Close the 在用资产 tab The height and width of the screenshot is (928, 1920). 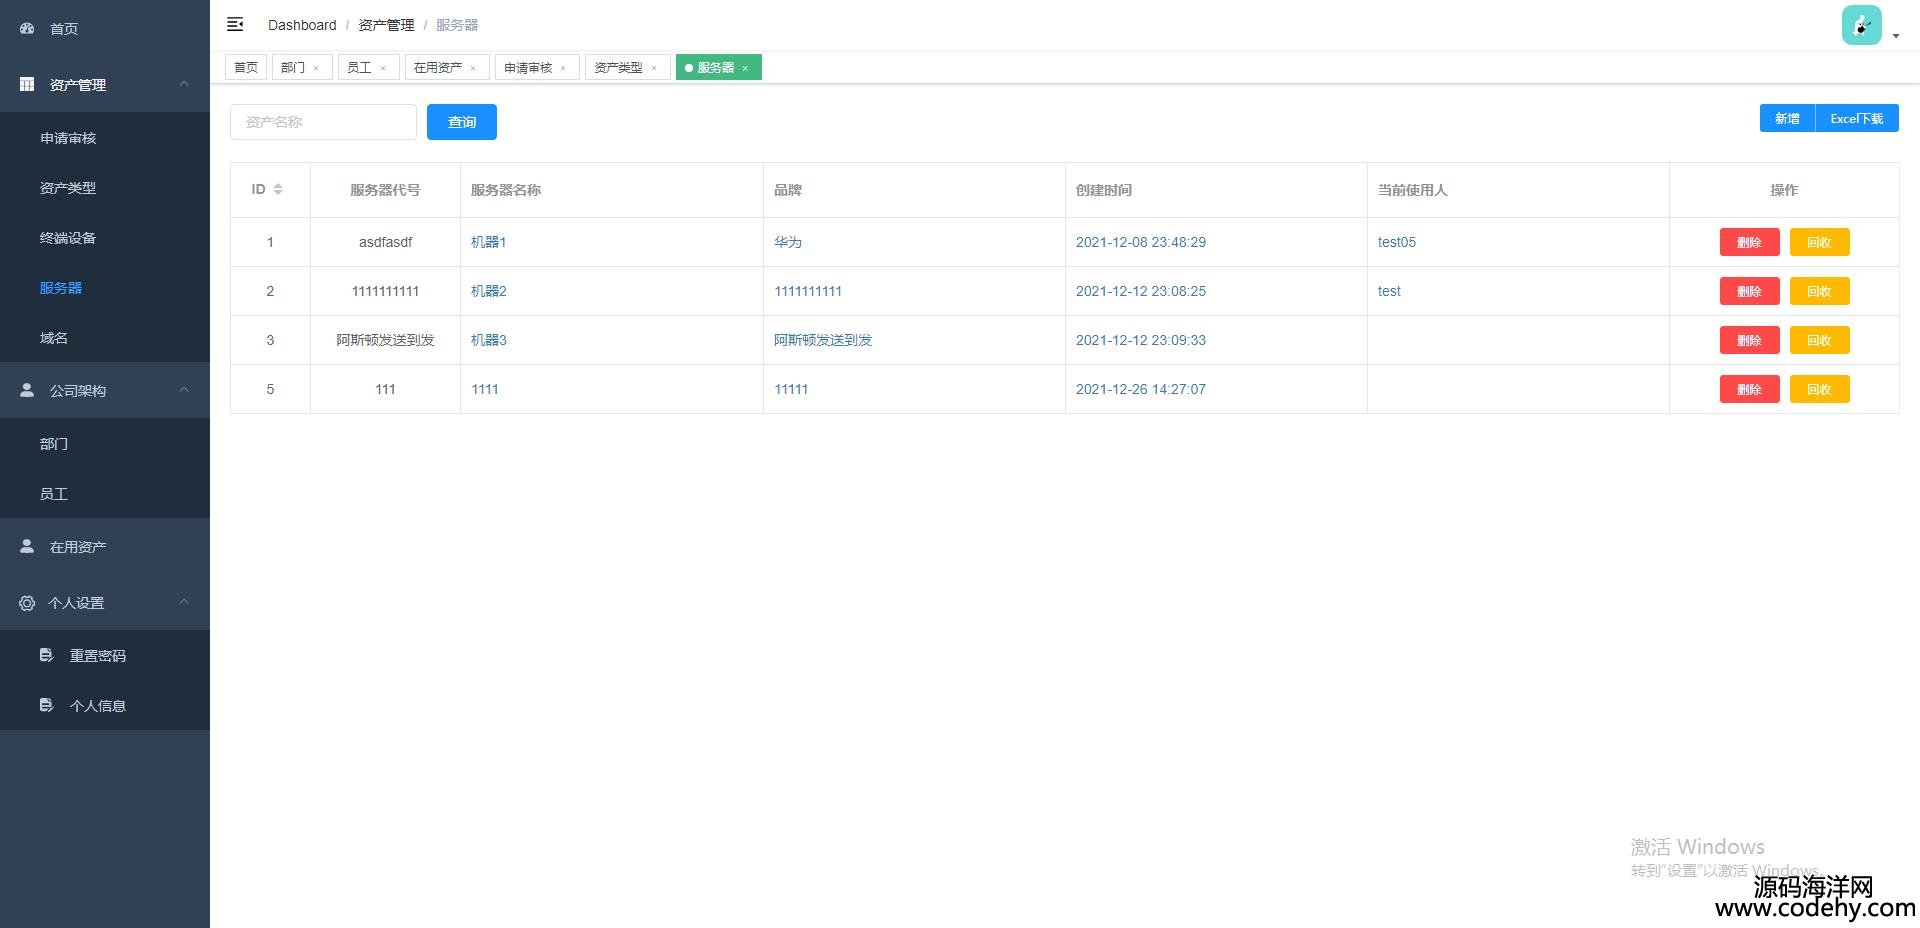pyautogui.click(x=473, y=68)
